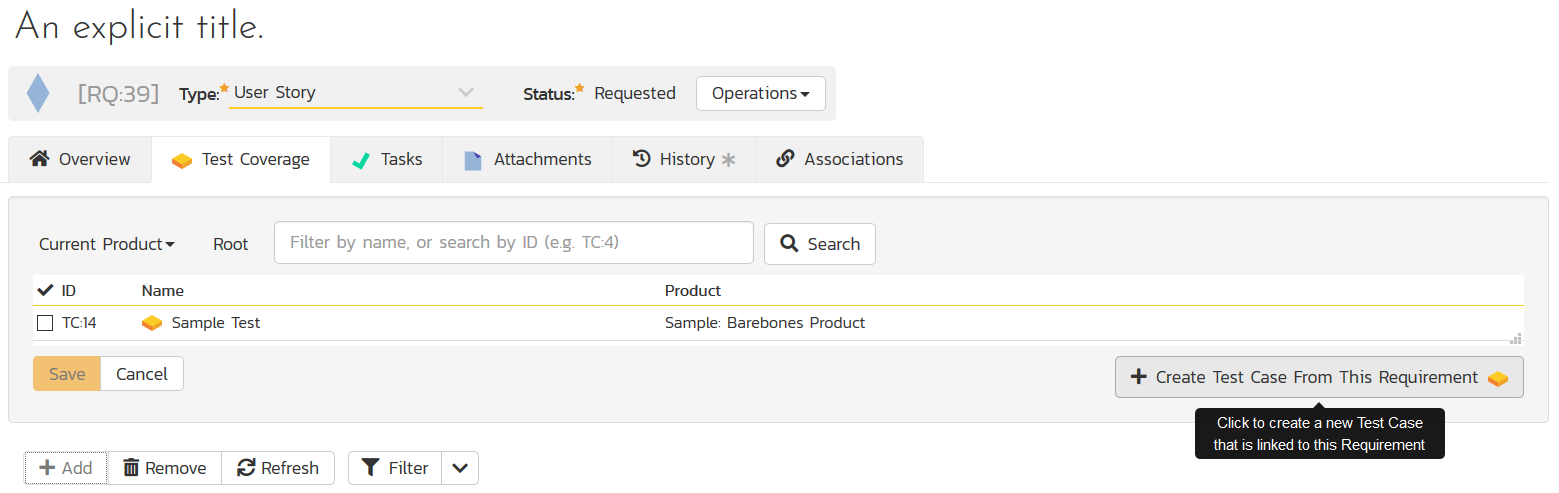The image size is (1559, 493).
Task: Click the filter by name input field
Action: point(513,243)
